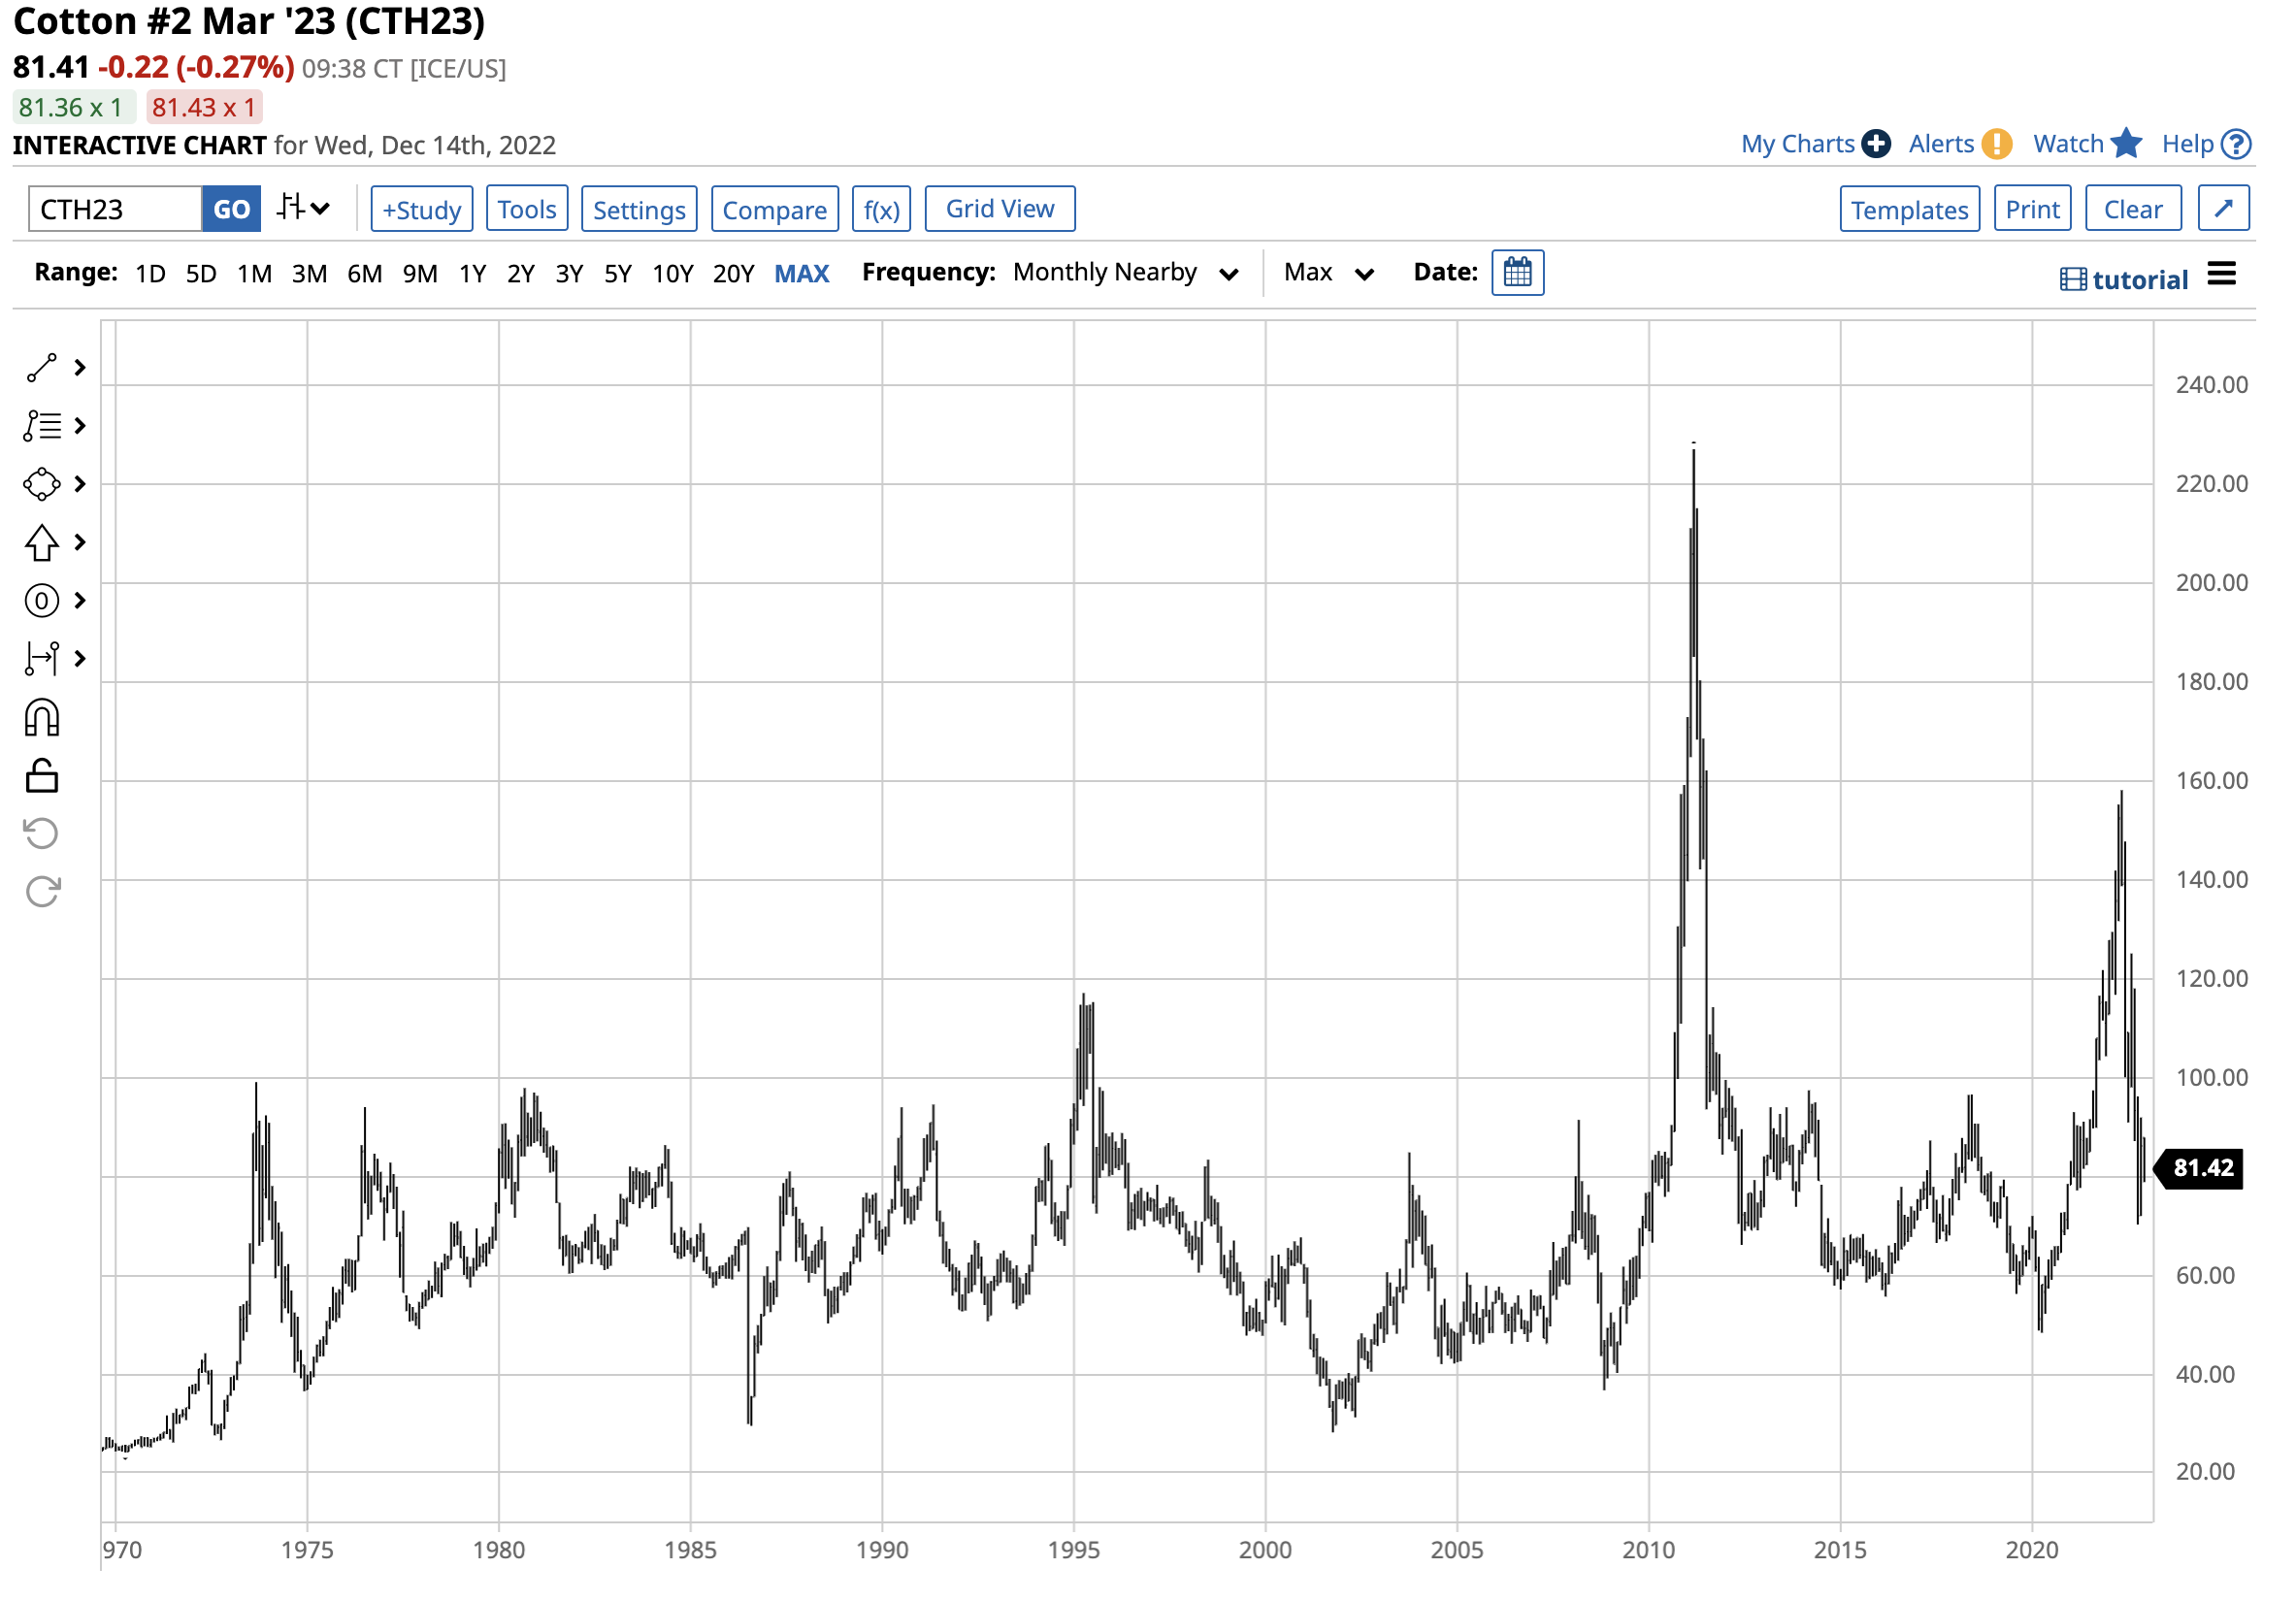Select the line drawing tool icon
The image size is (2296, 1601).
point(41,368)
